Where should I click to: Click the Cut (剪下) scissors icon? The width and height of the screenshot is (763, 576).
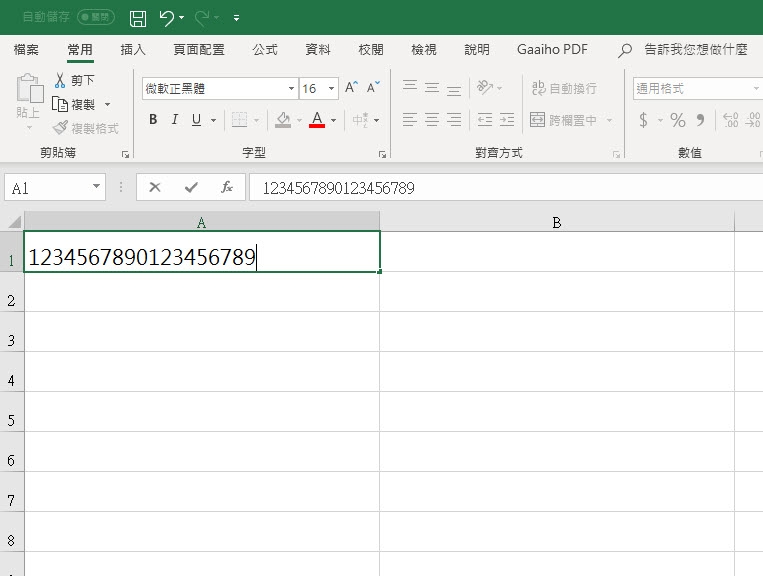click(x=60, y=80)
